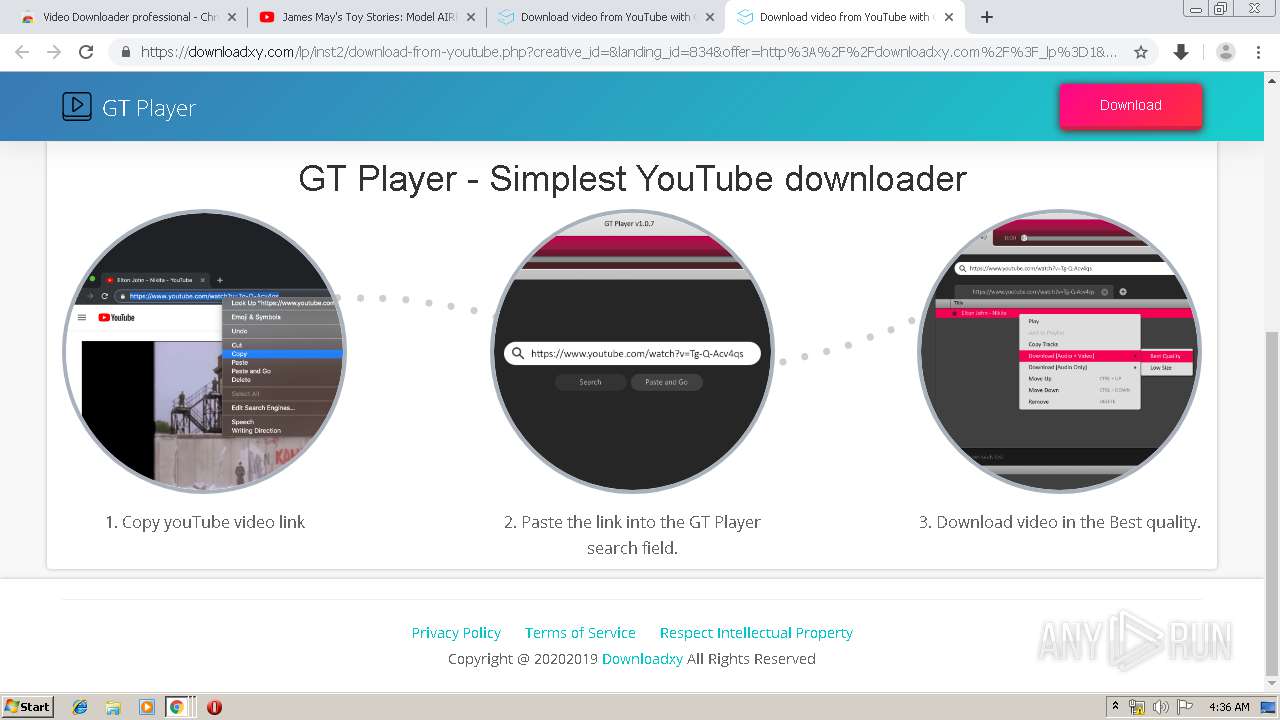View site security lock info

tap(125, 52)
